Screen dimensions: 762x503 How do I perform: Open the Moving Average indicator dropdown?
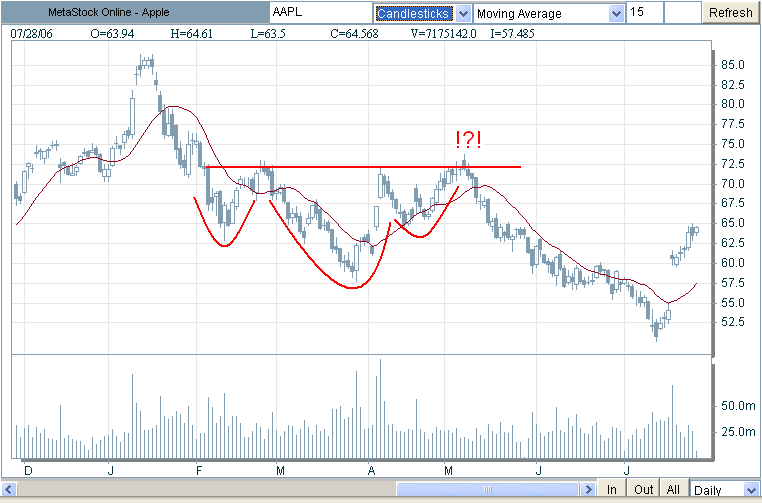coord(549,13)
